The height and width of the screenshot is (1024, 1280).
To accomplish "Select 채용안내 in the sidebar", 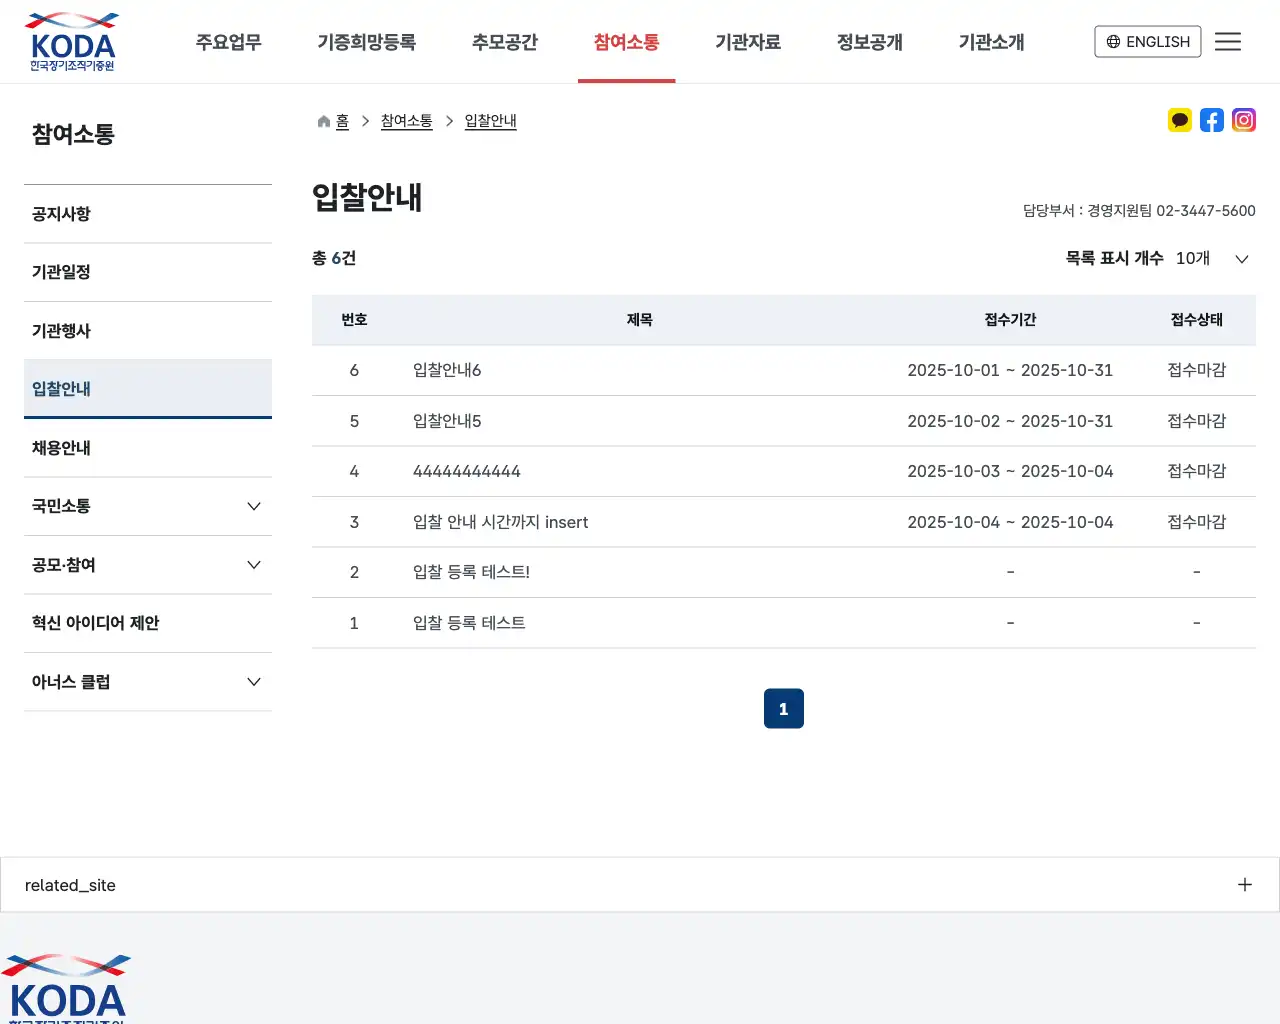I will point(61,447).
